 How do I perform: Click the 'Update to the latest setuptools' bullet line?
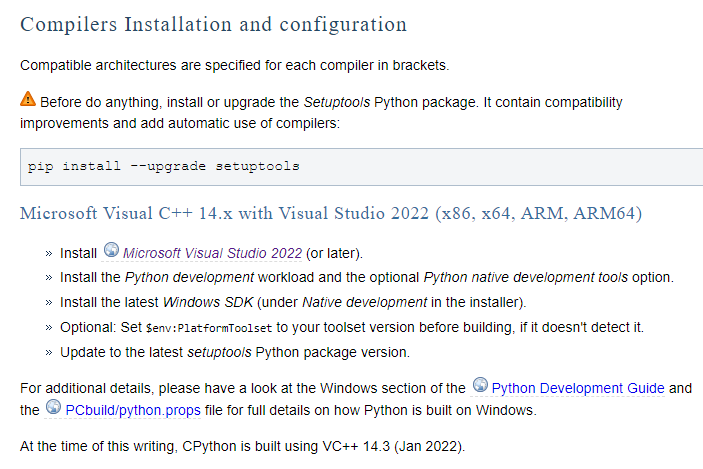(x=235, y=352)
